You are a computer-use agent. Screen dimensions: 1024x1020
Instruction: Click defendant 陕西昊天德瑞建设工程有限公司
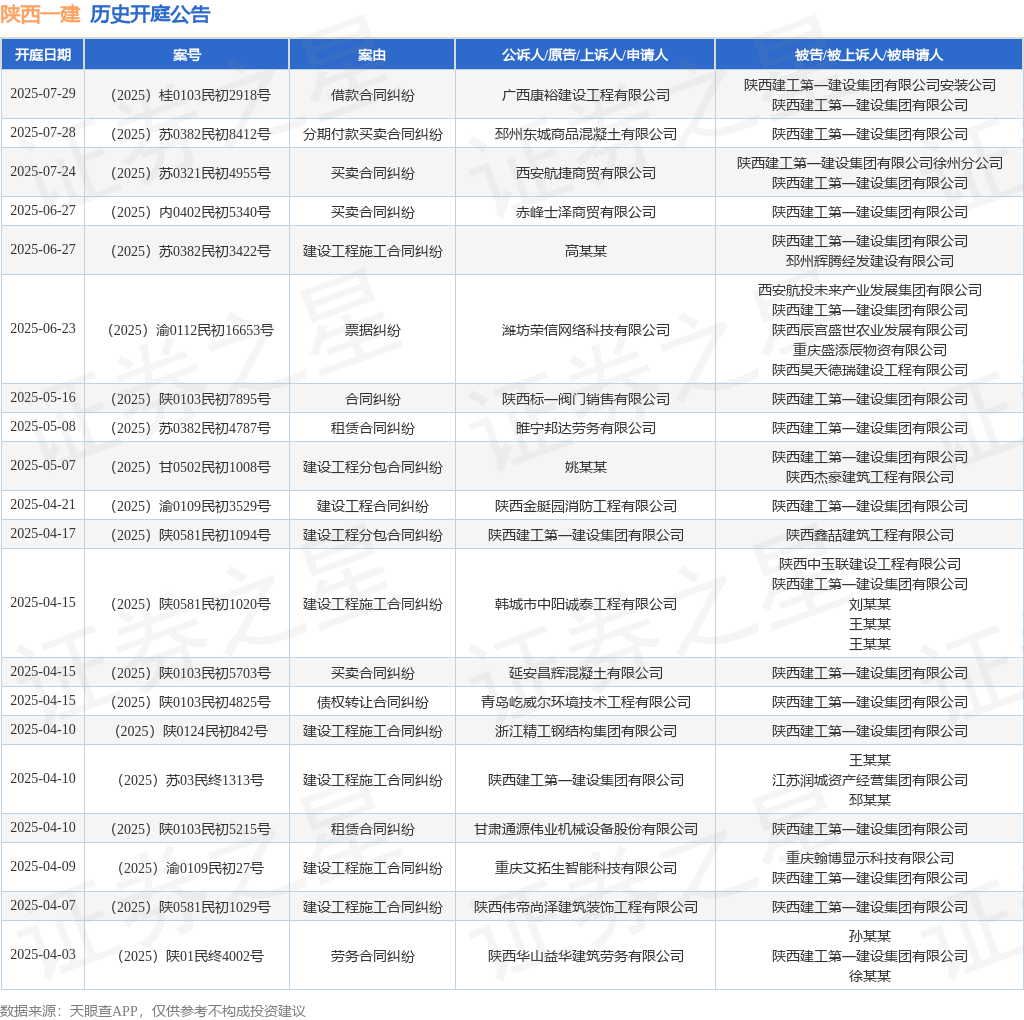pyautogui.click(x=869, y=370)
